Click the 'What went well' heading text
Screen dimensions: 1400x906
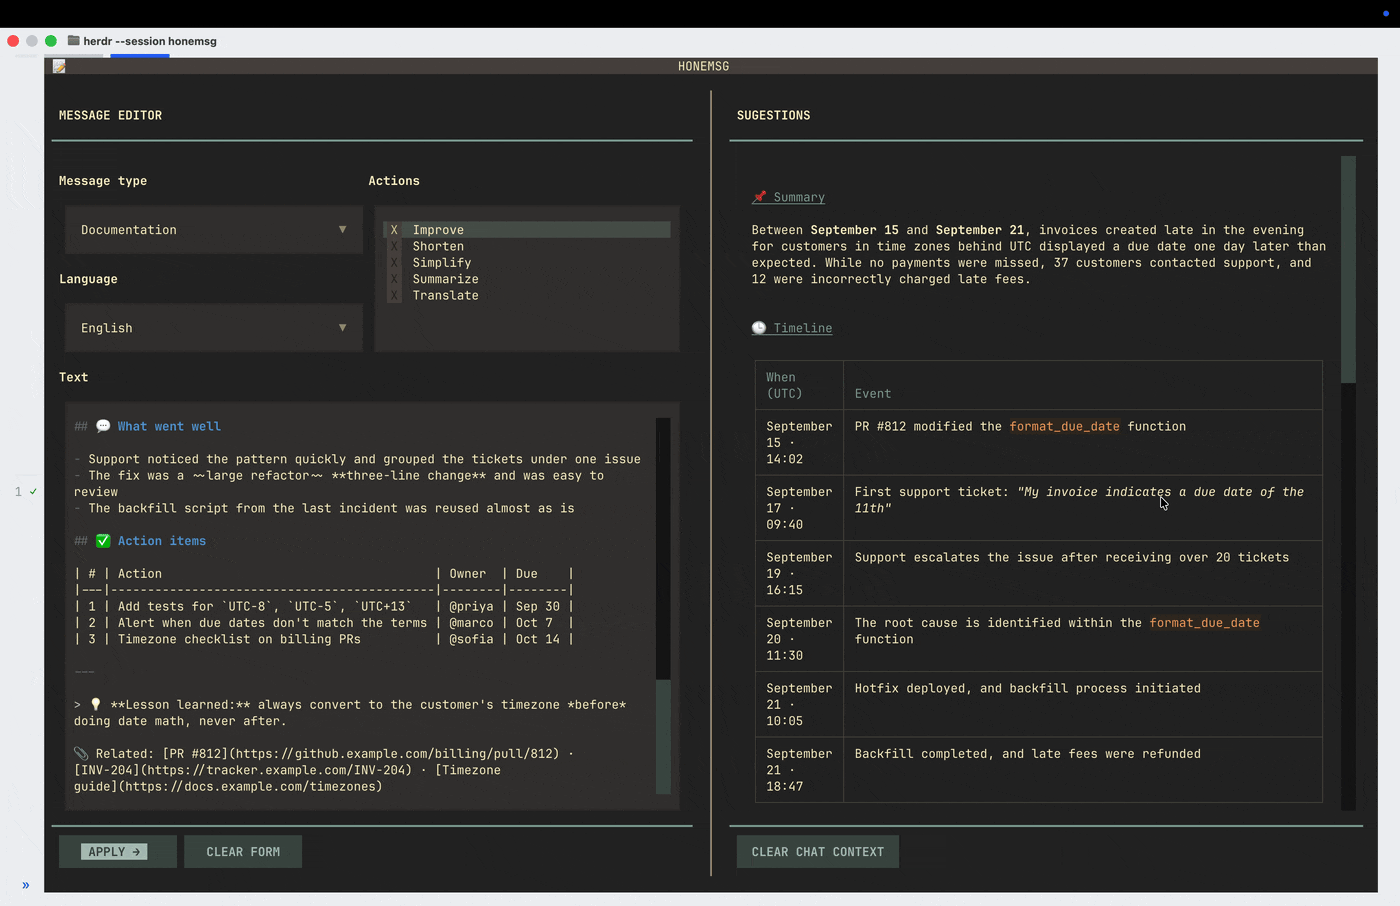click(169, 426)
